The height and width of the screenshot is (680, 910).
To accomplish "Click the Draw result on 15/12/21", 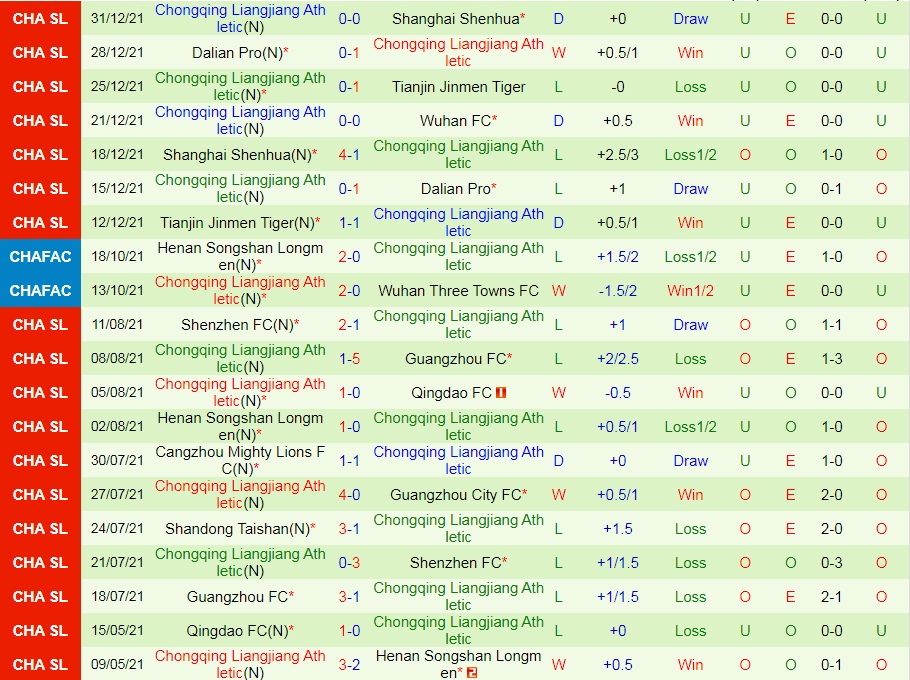I will 691,189.
